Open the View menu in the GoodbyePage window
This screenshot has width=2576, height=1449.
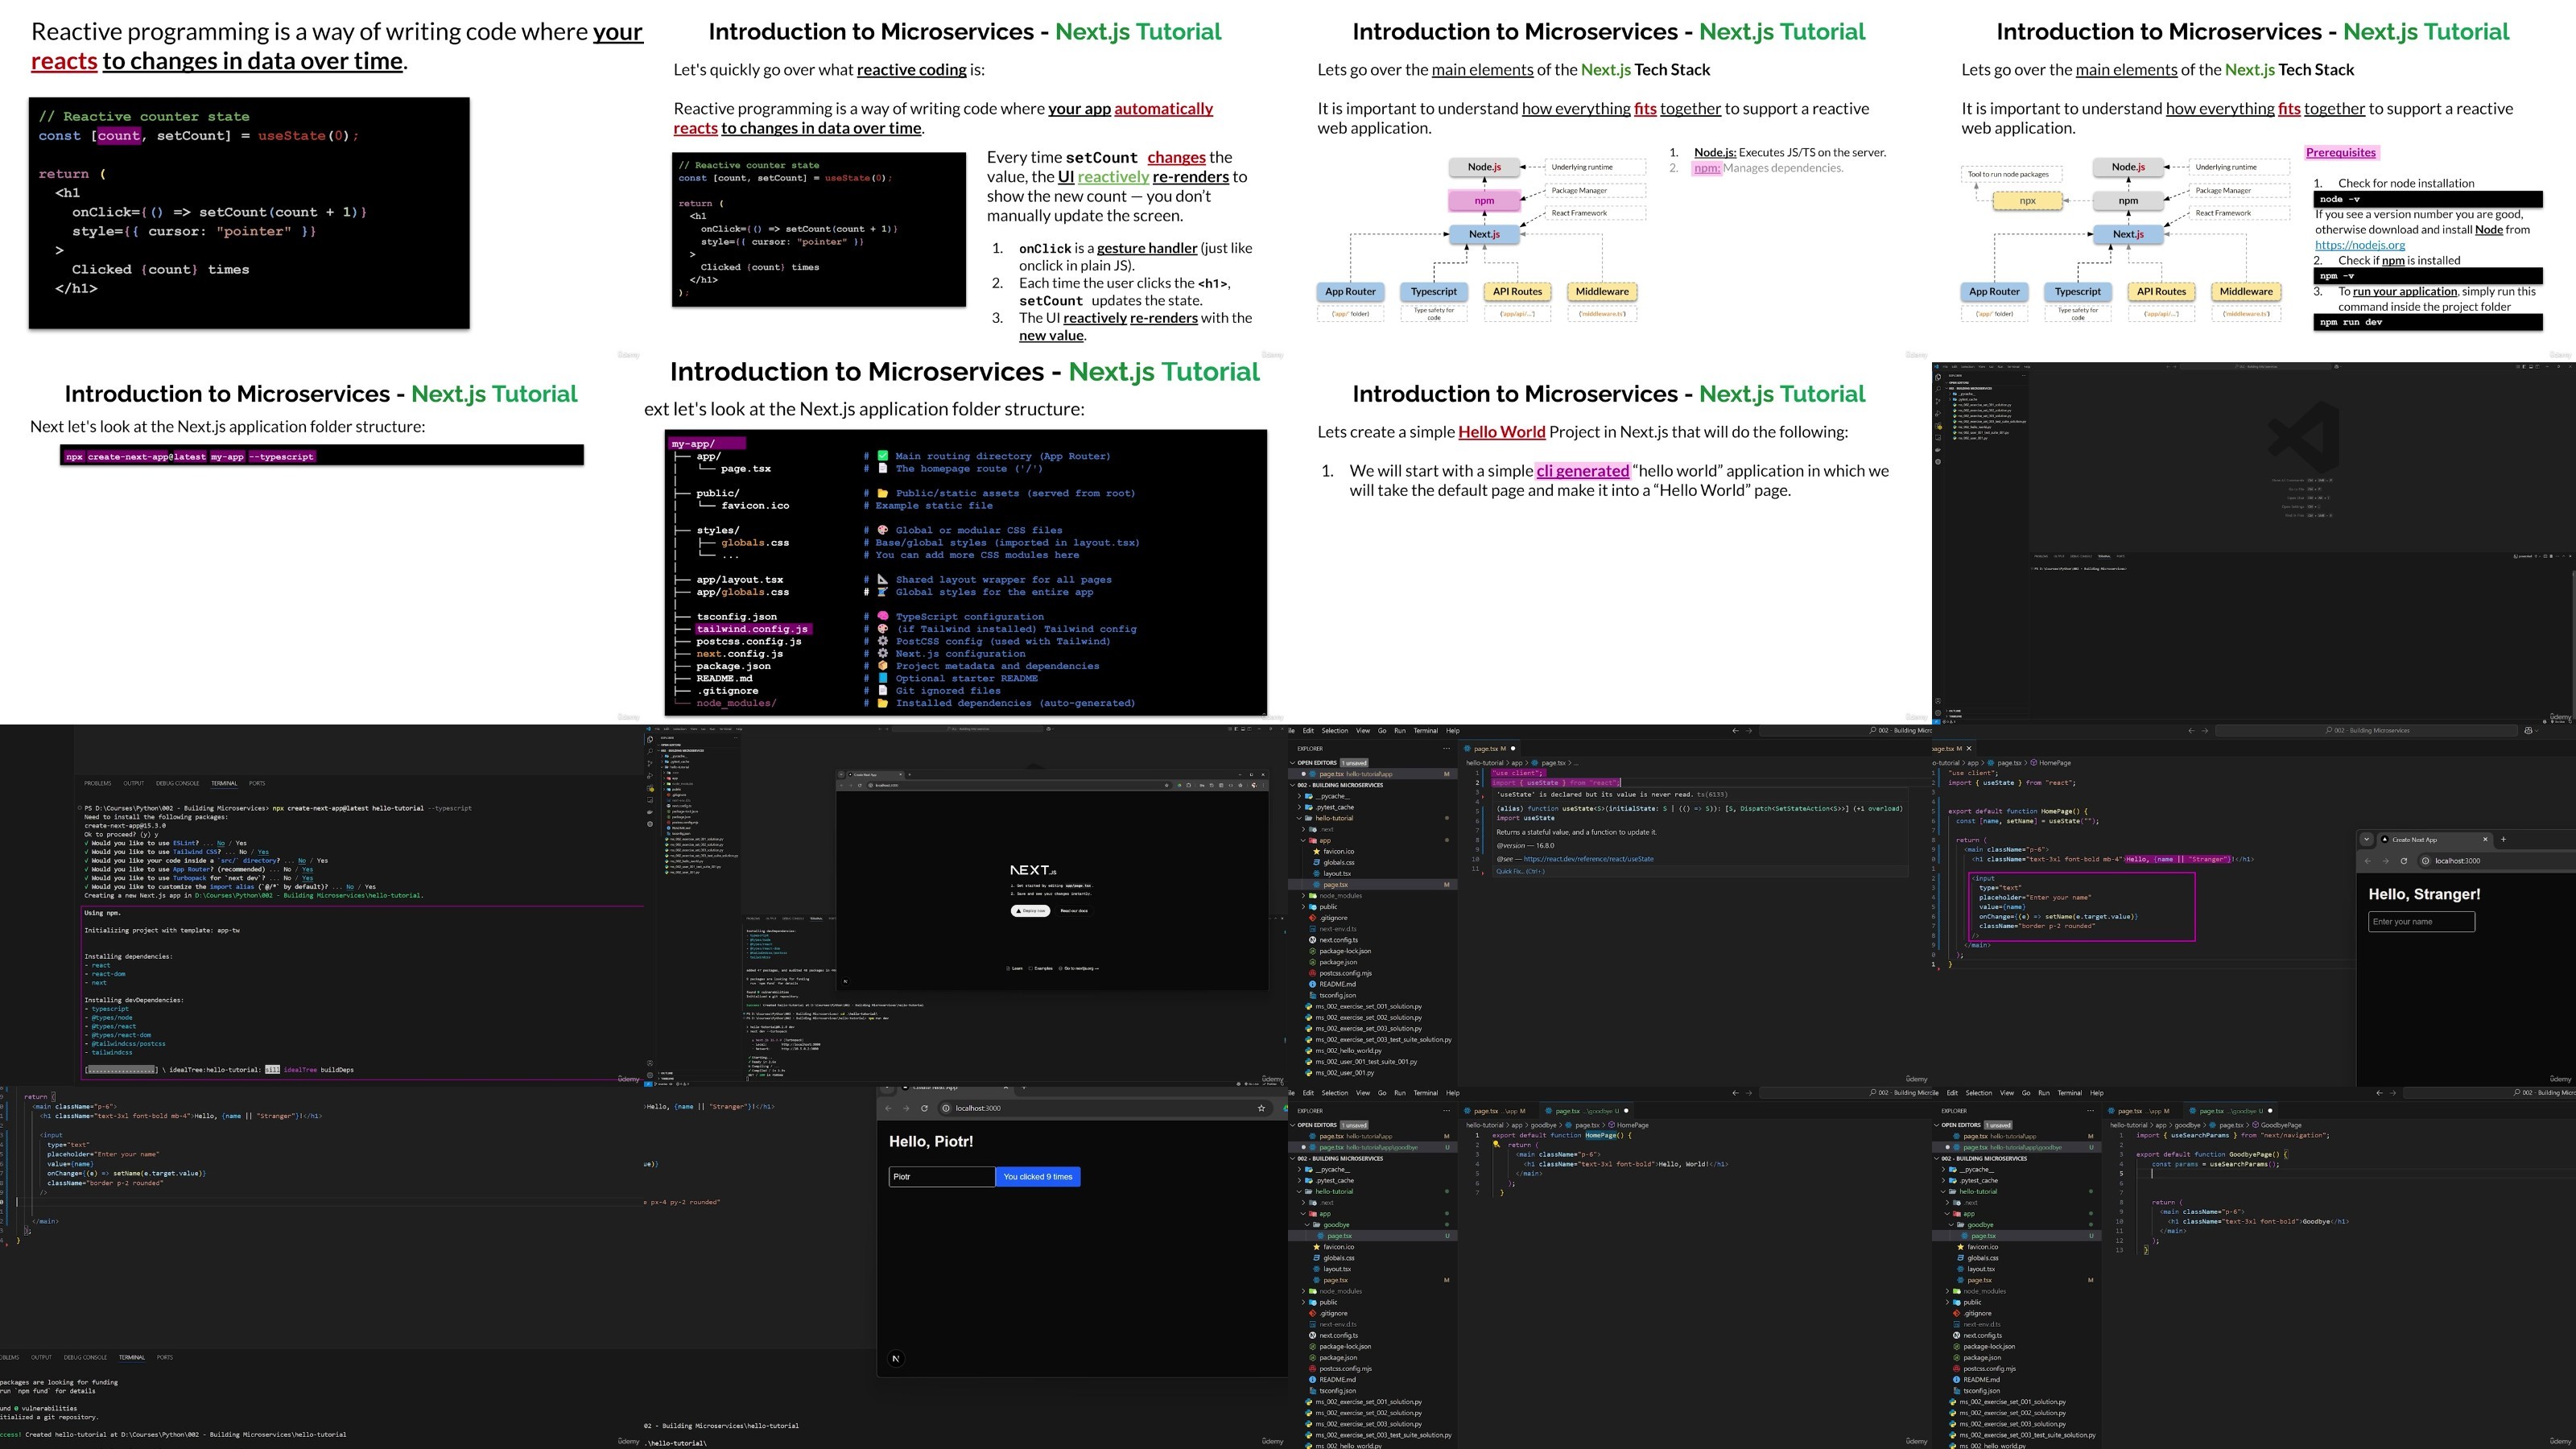2006,1093
